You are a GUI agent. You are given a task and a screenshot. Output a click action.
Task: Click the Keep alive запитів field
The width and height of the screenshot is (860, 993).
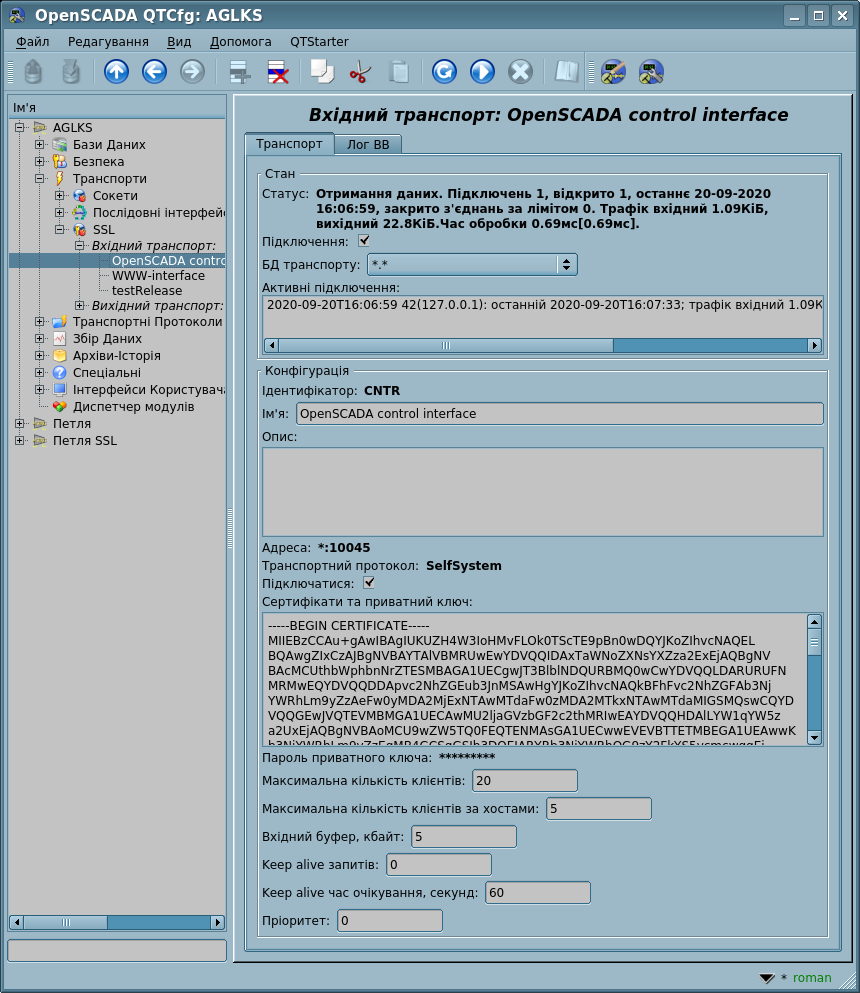[x=439, y=864]
